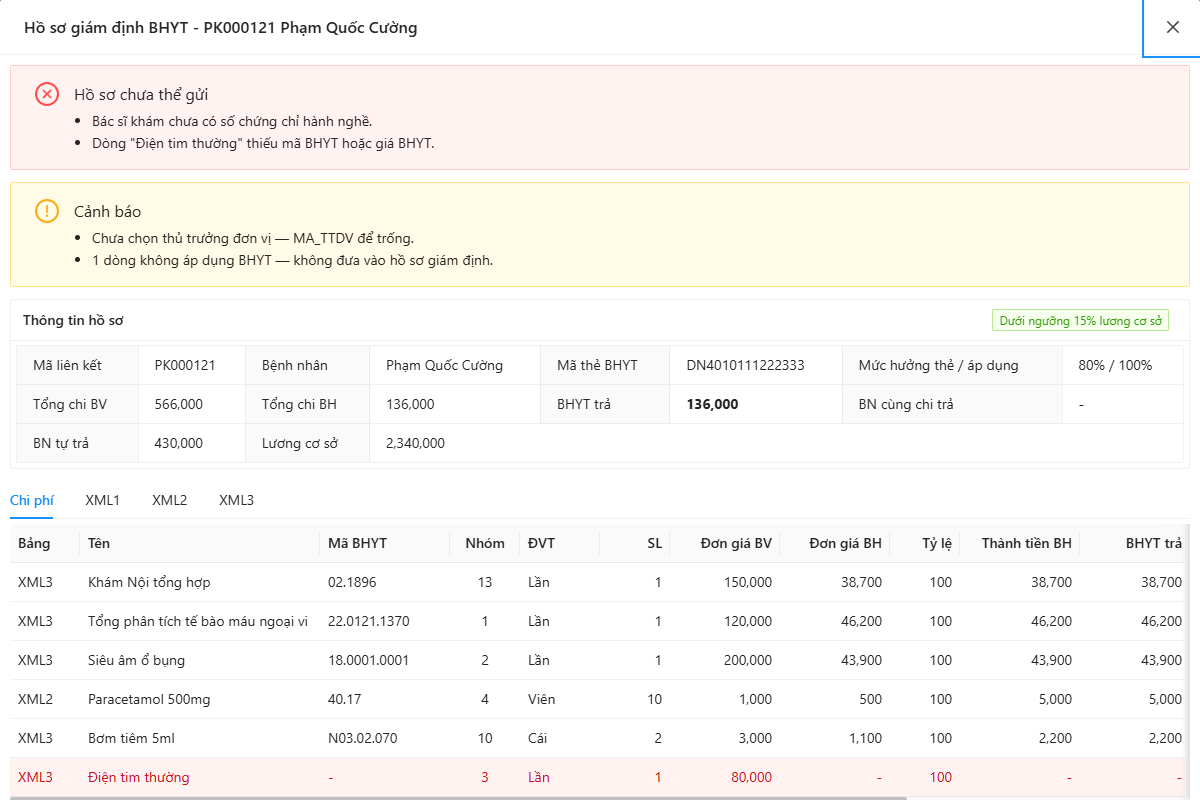Click the BN tự trả value "430,000"

coord(179,443)
